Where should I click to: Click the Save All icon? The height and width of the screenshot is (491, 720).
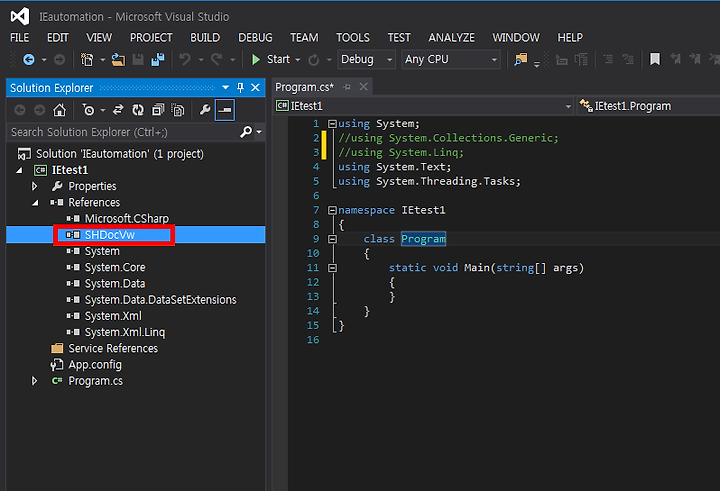tap(158, 60)
